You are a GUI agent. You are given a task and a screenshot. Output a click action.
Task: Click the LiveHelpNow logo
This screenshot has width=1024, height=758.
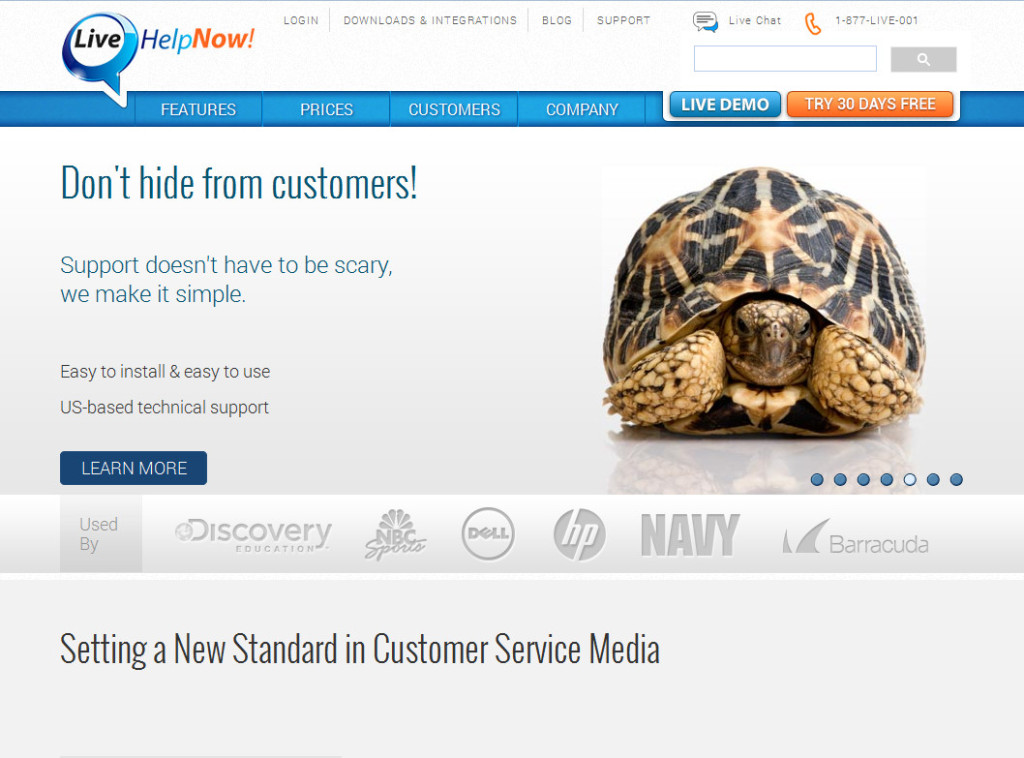point(157,55)
